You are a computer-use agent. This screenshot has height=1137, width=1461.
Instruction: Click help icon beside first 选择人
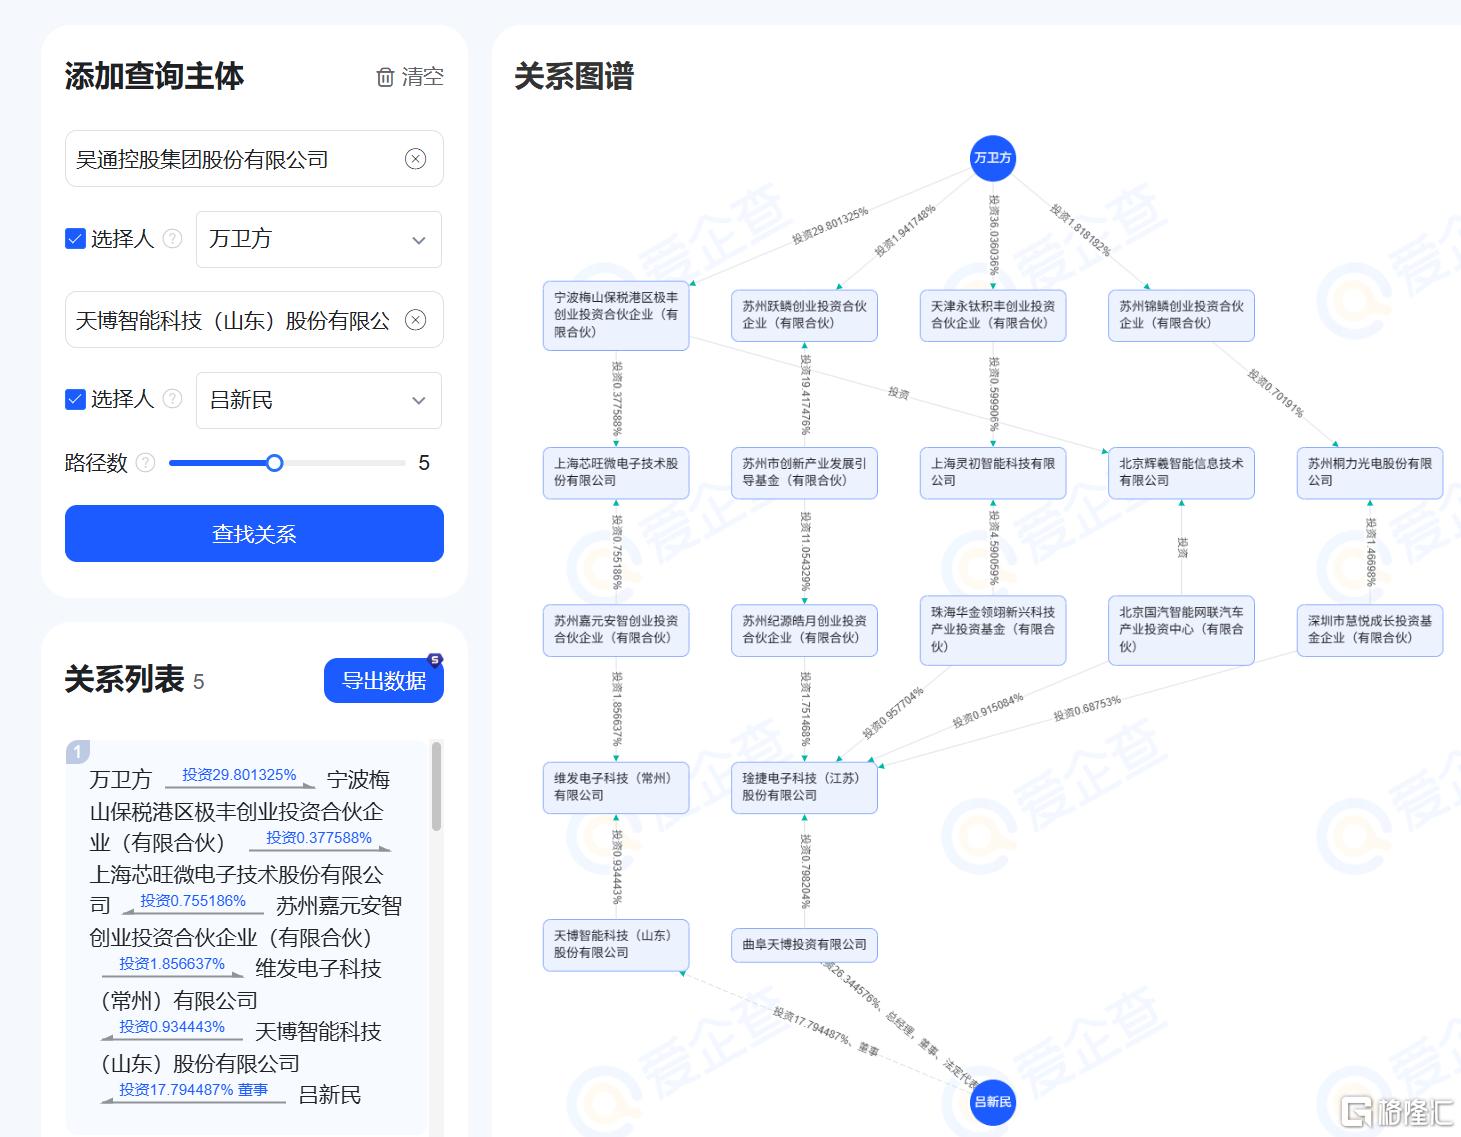coord(172,239)
